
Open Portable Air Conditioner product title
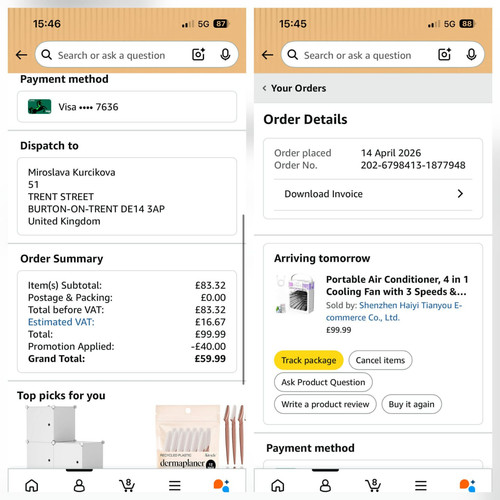(397, 285)
